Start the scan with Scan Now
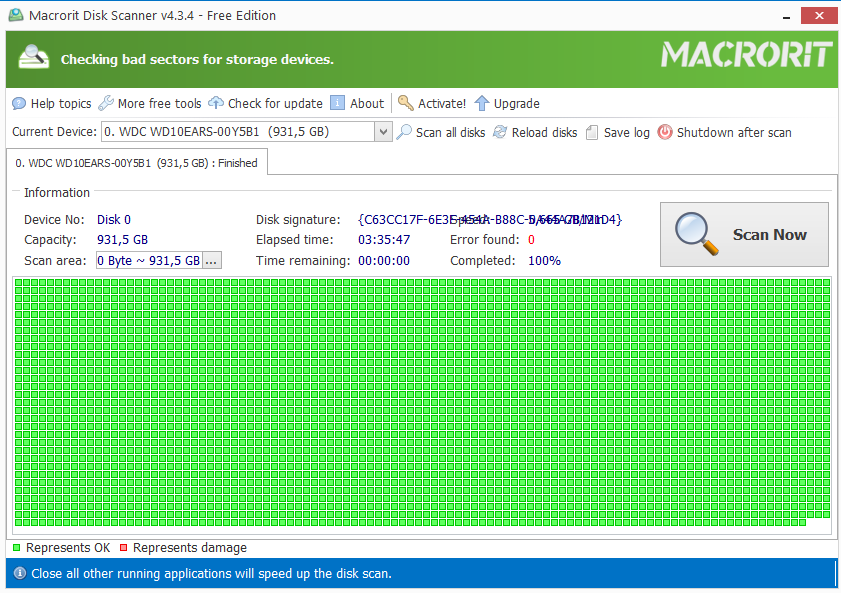Screen dimensions: 841x593 click(x=744, y=234)
